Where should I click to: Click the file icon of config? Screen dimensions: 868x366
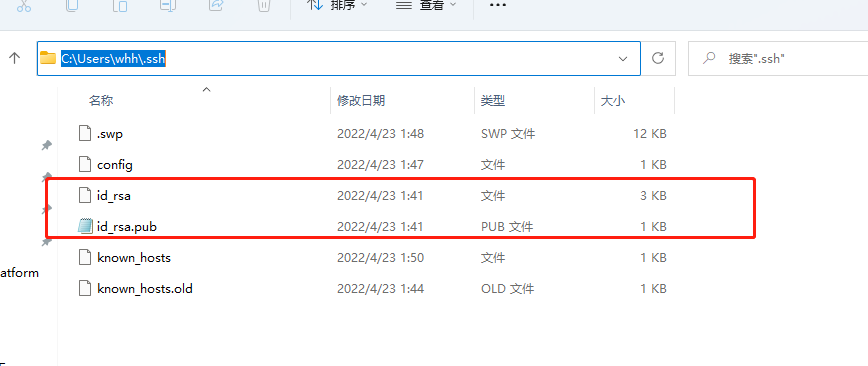(x=85, y=164)
